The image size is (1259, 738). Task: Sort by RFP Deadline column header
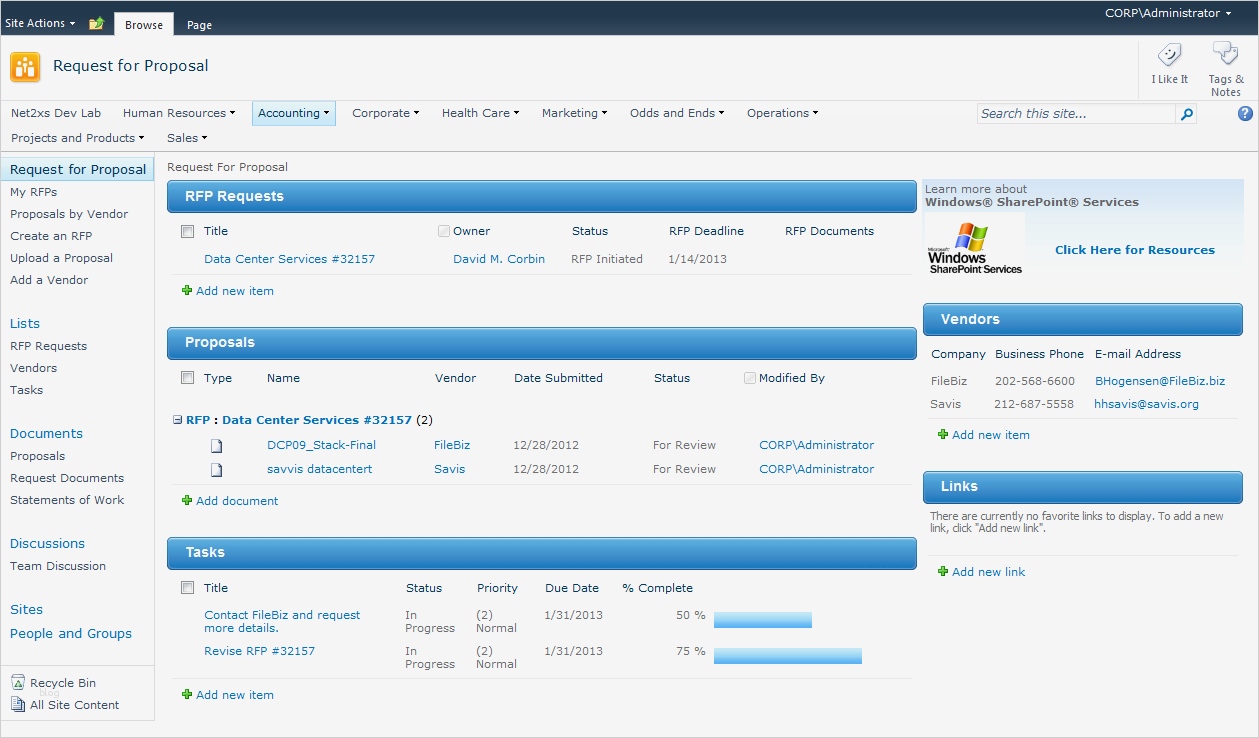[x=706, y=231]
